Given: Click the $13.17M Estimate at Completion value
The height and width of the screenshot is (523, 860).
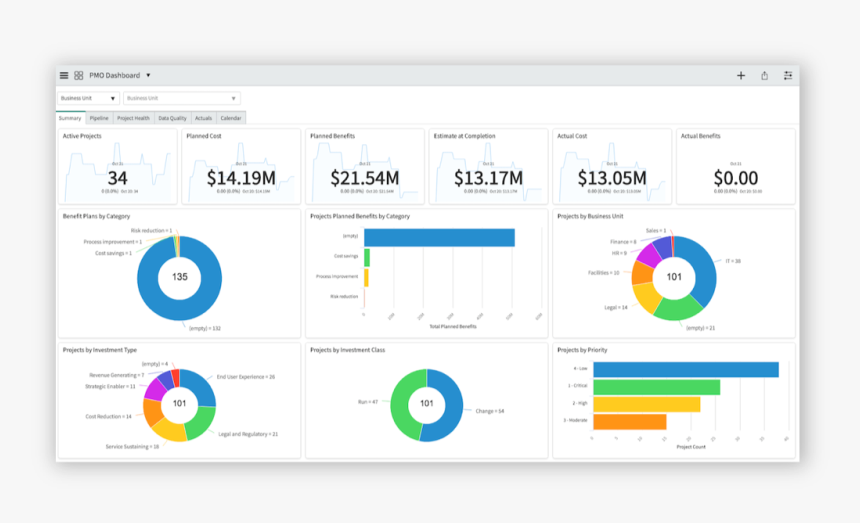Looking at the screenshot, I should pyautogui.click(x=488, y=178).
